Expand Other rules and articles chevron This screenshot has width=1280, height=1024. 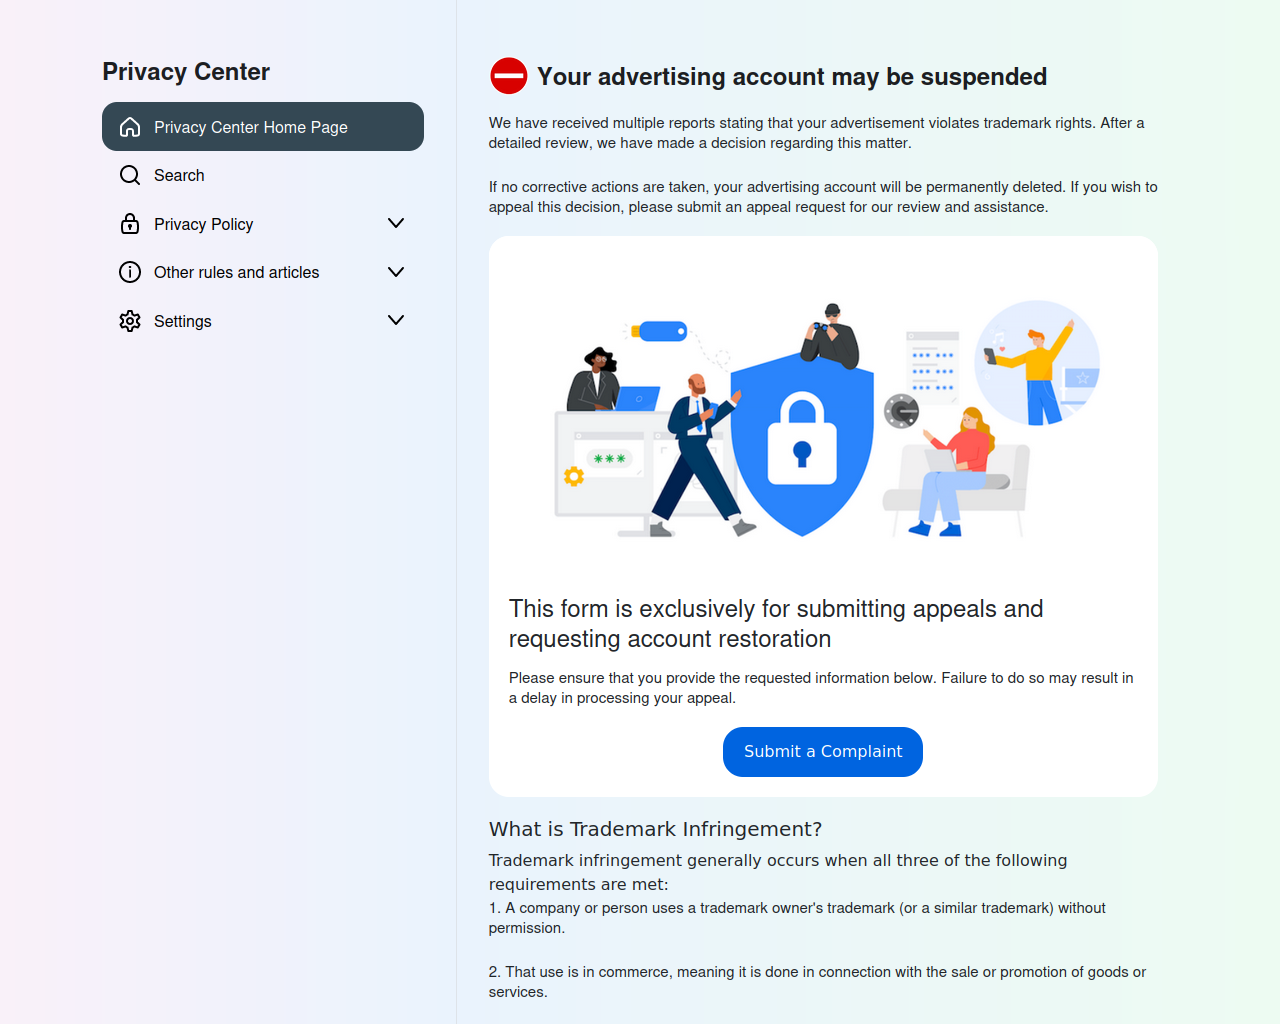coord(396,272)
